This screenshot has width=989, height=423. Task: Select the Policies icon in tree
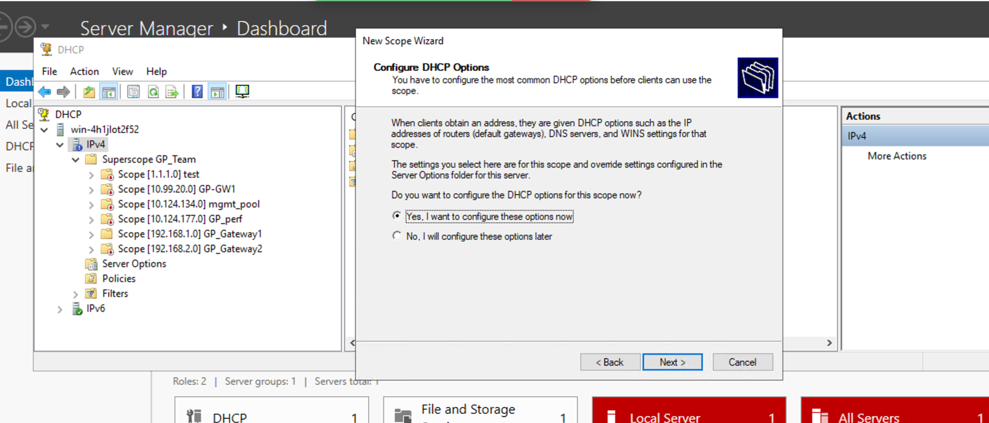[x=91, y=279]
